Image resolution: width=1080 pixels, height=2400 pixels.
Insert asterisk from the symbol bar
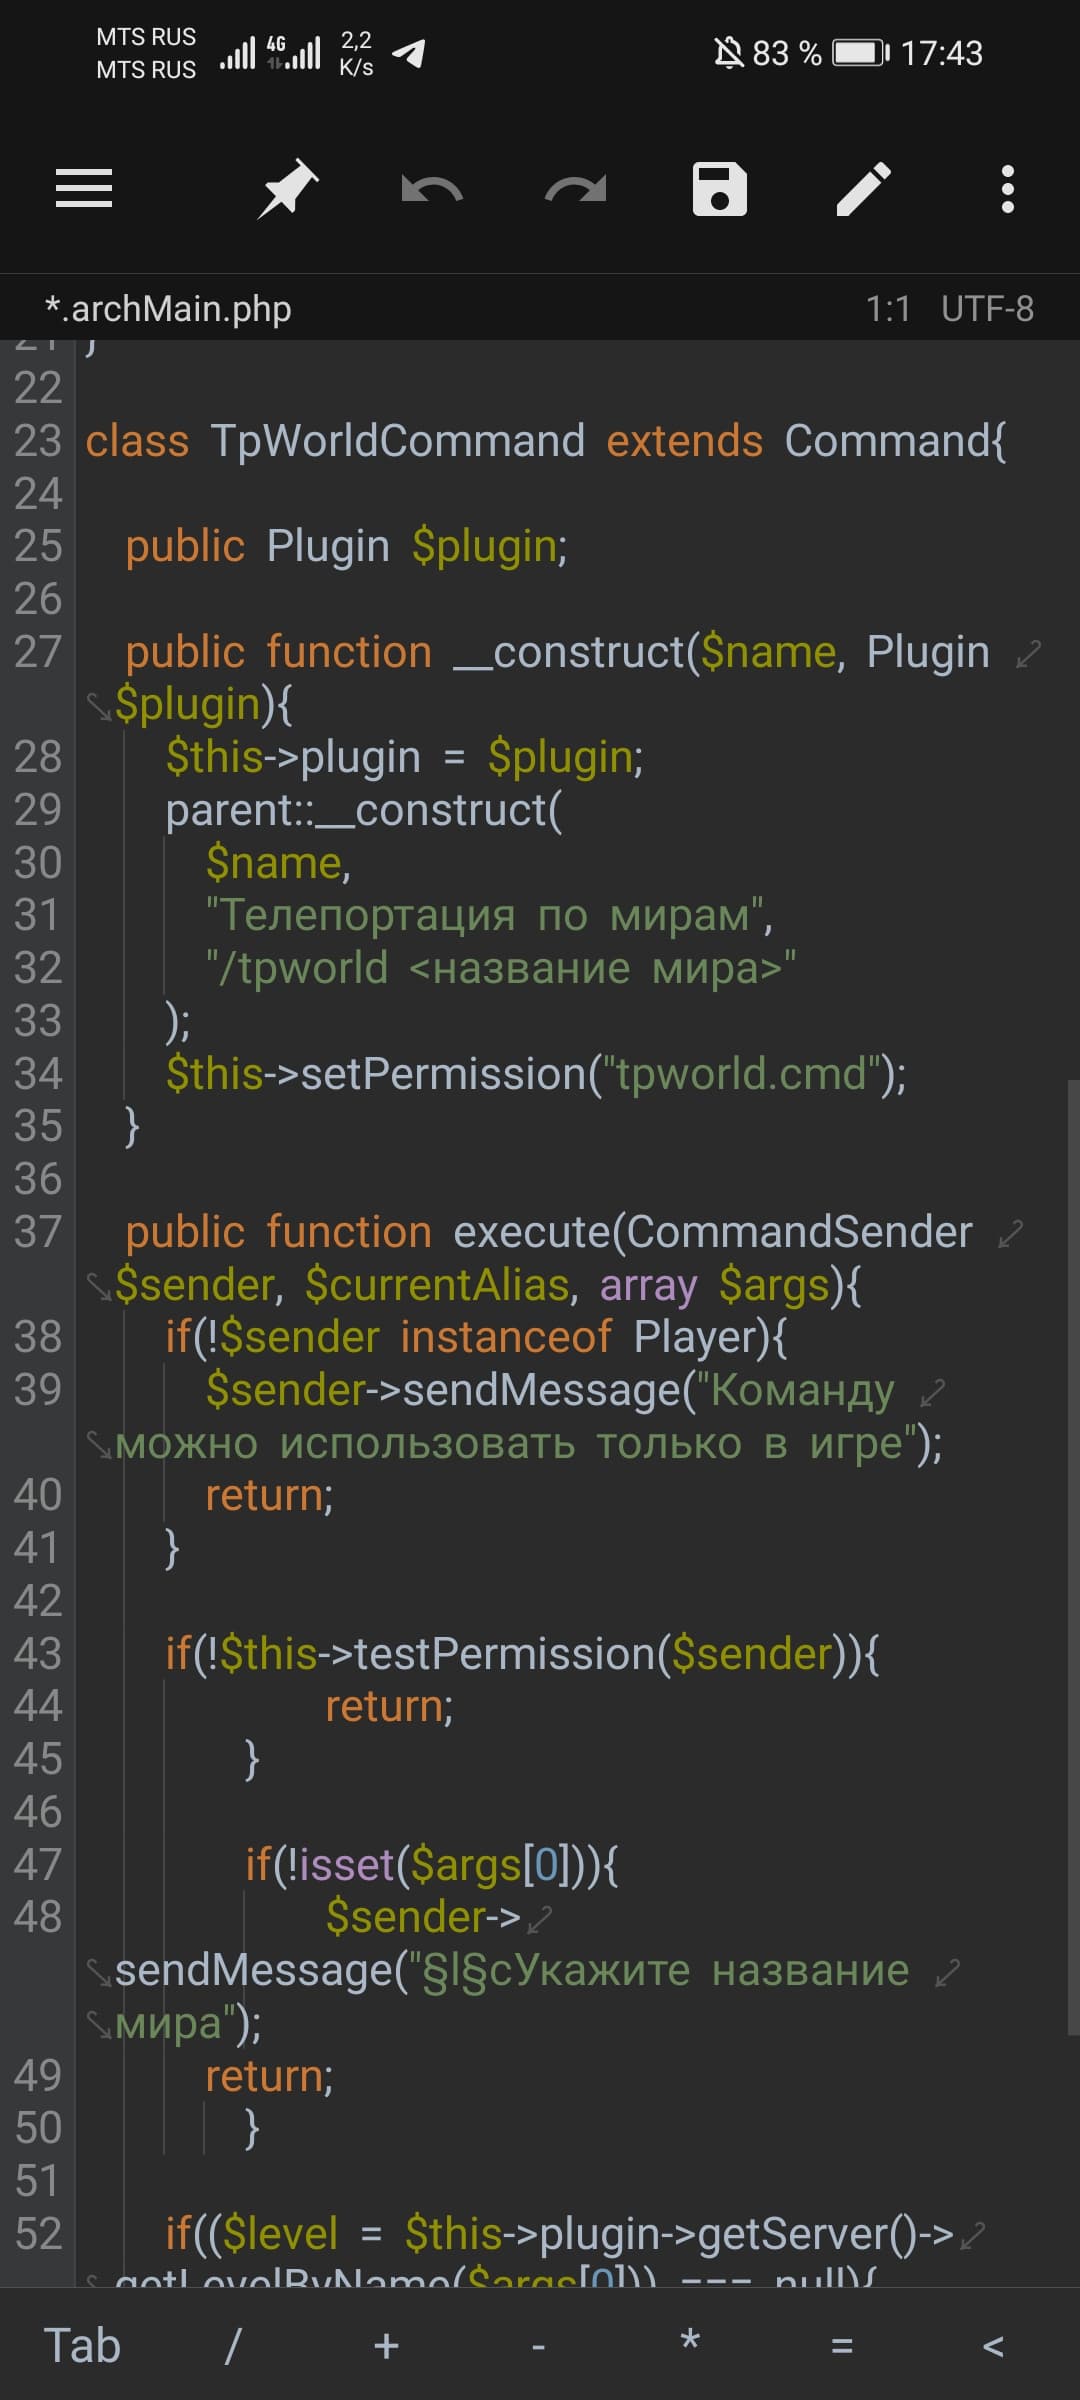[x=689, y=2341]
